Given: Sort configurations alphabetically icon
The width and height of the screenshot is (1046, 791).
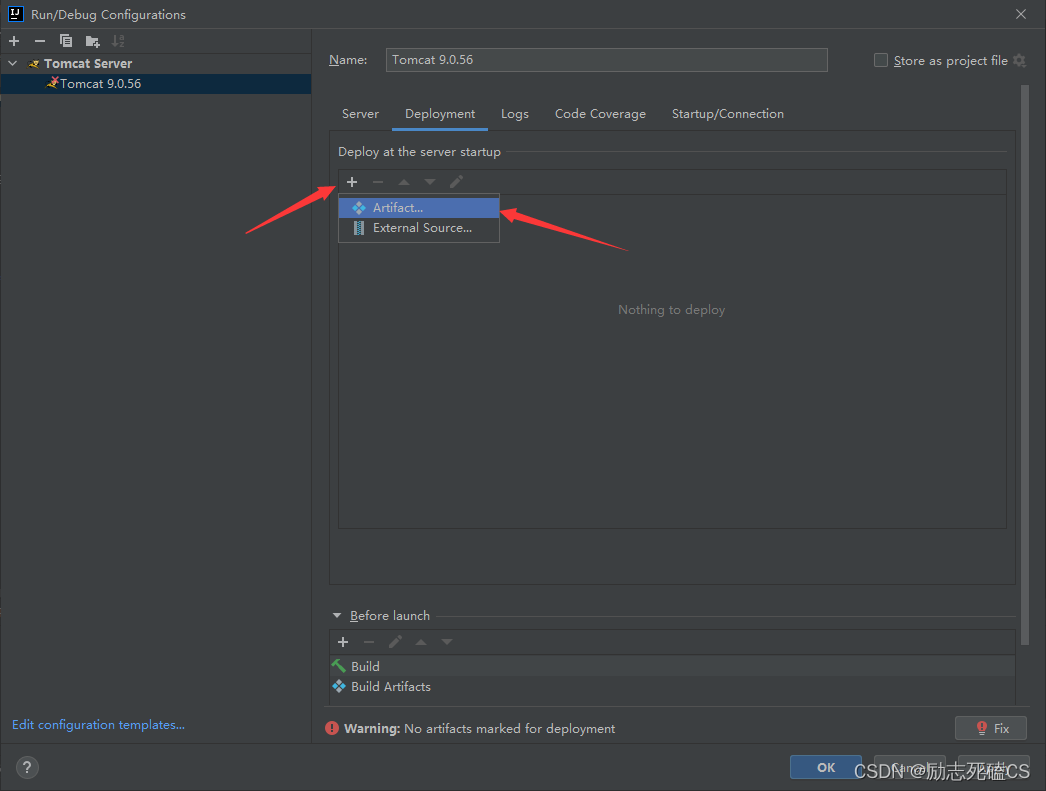Looking at the screenshot, I should (x=118, y=41).
